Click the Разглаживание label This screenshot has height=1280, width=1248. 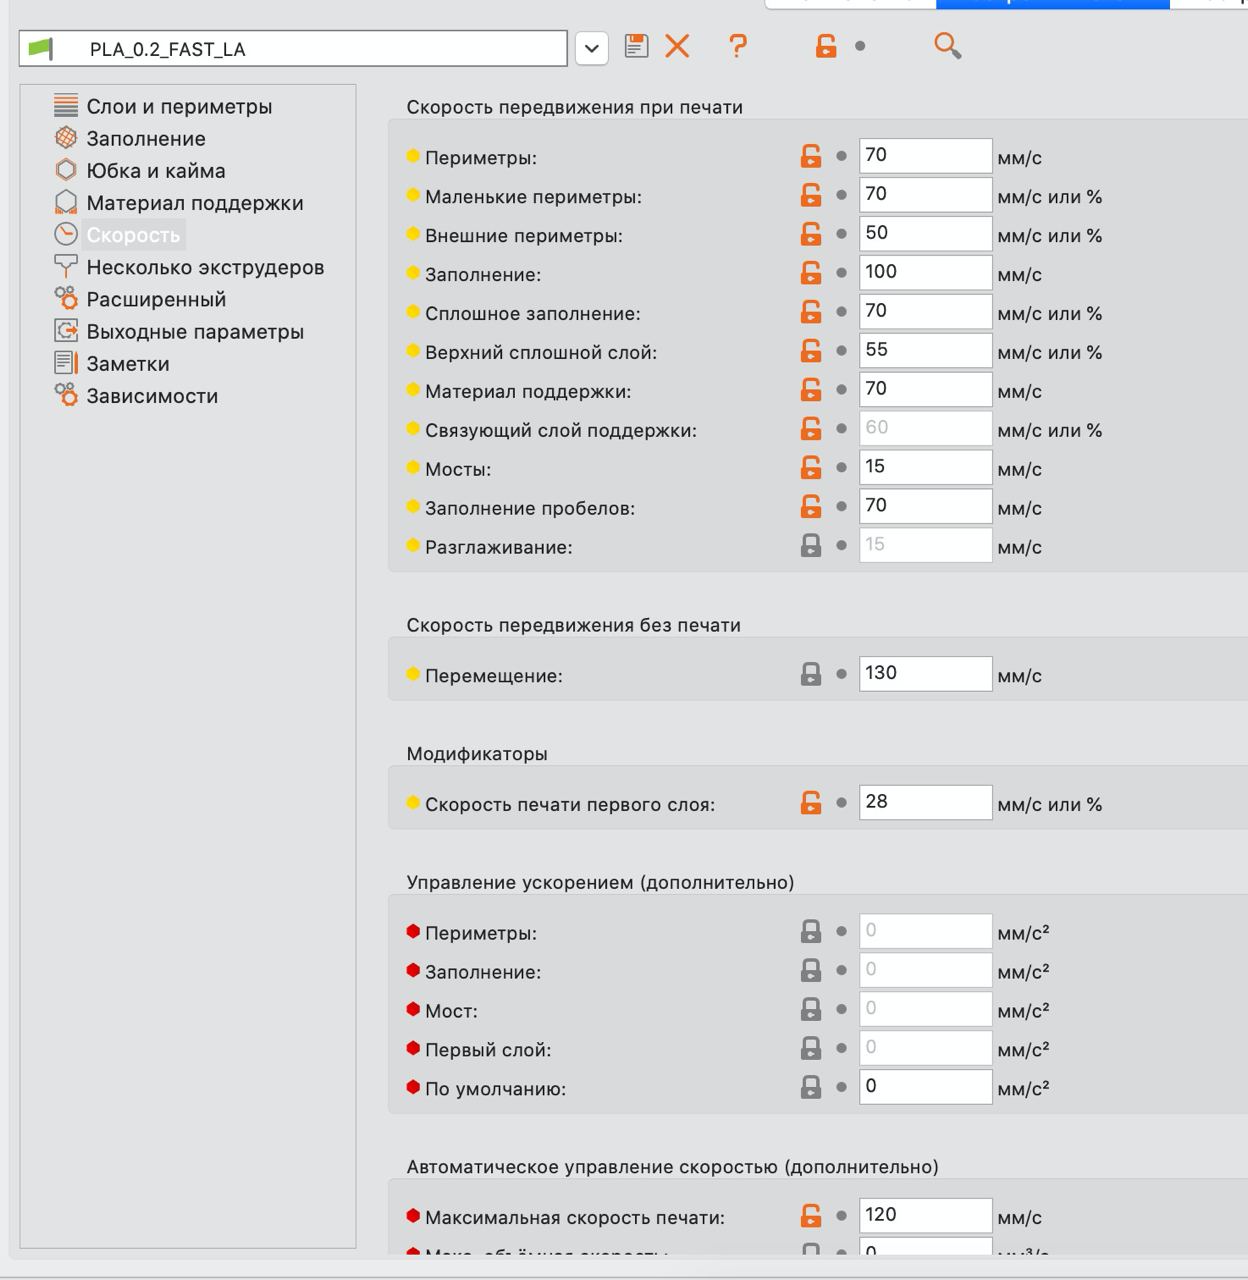click(x=499, y=547)
